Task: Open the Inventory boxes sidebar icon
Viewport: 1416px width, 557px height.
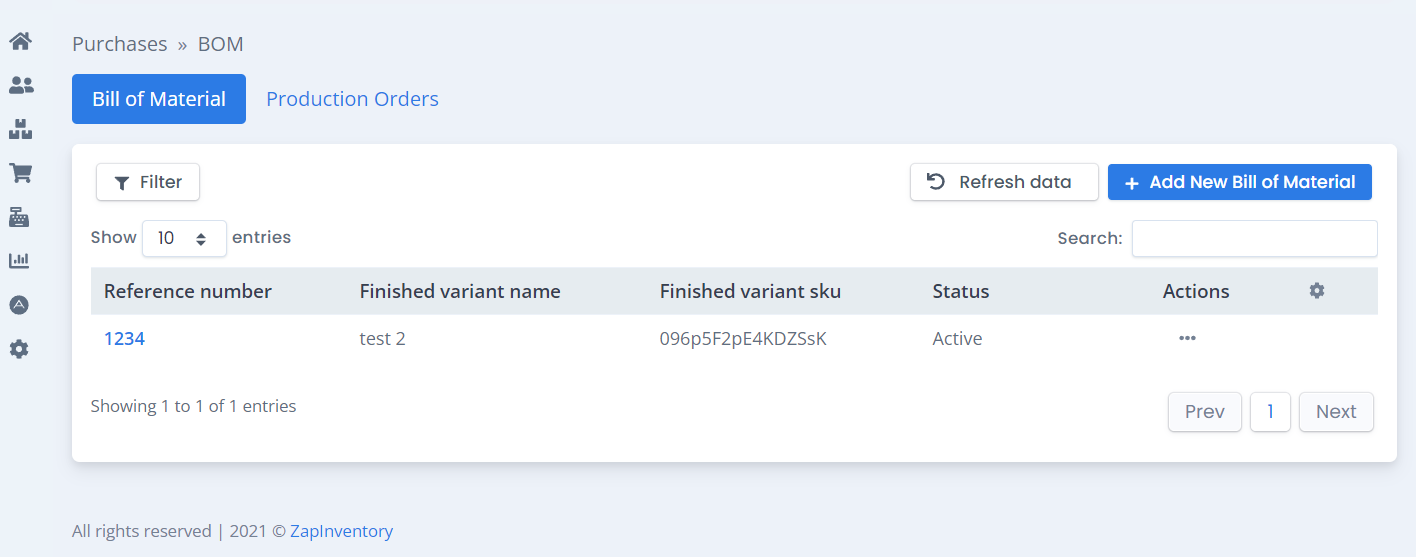Action: (21, 129)
